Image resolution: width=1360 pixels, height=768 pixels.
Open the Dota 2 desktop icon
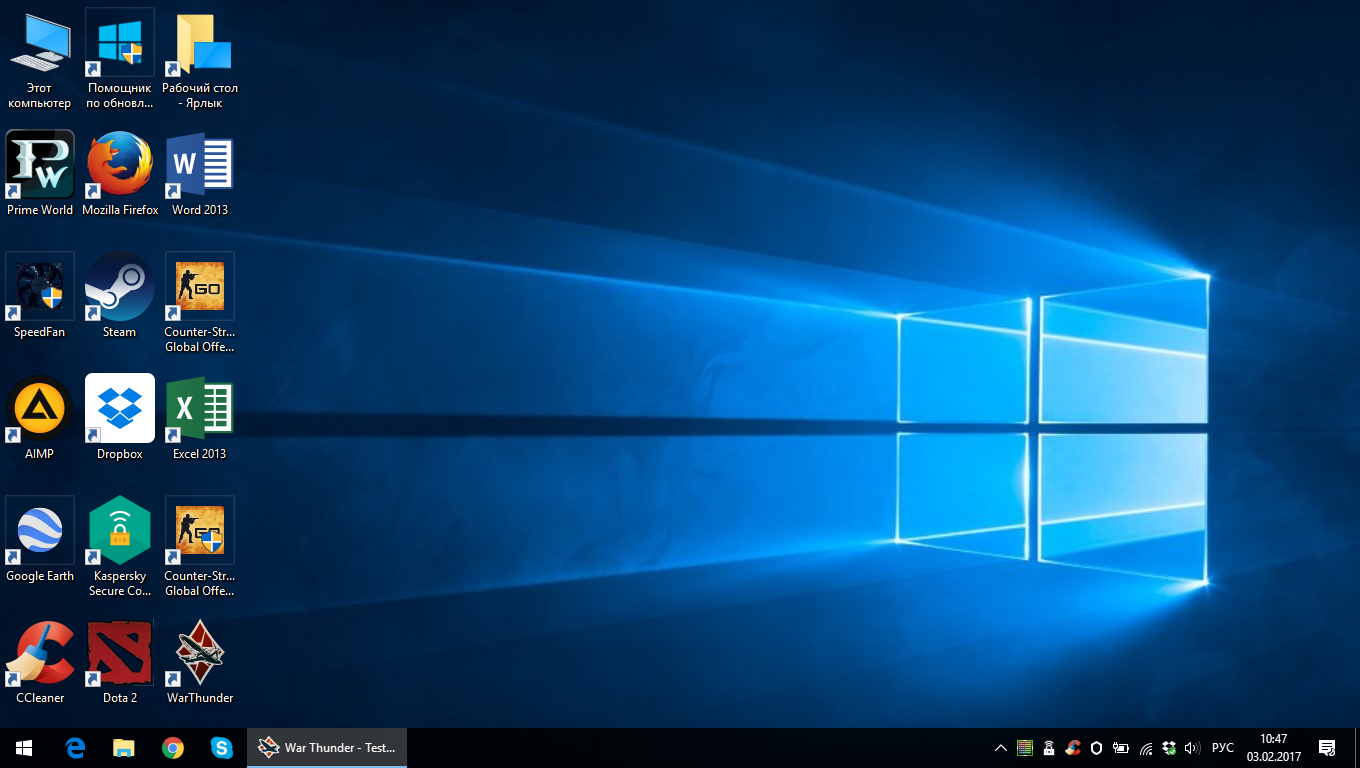[x=120, y=653]
